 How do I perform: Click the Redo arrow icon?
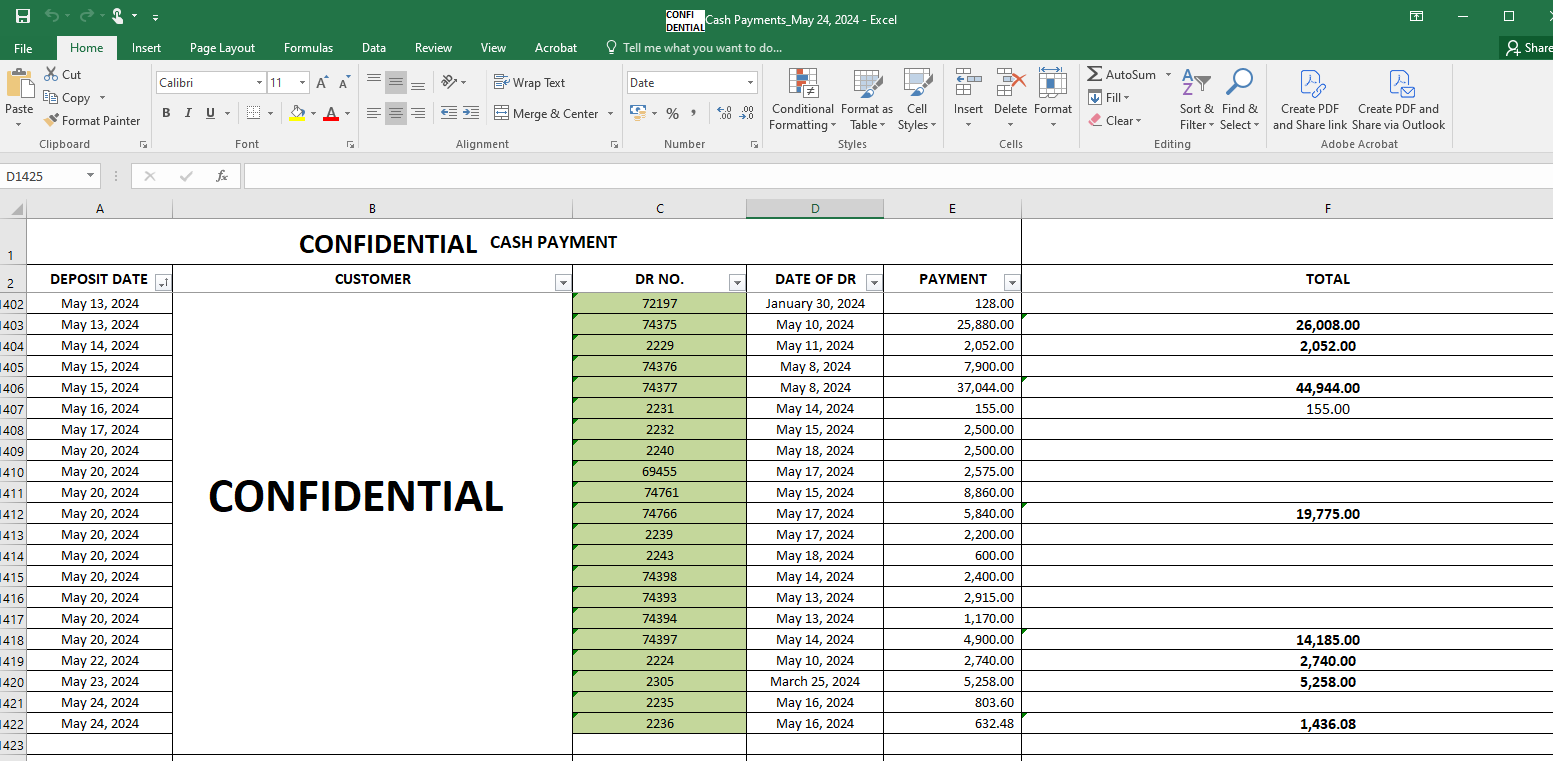click(86, 16)
